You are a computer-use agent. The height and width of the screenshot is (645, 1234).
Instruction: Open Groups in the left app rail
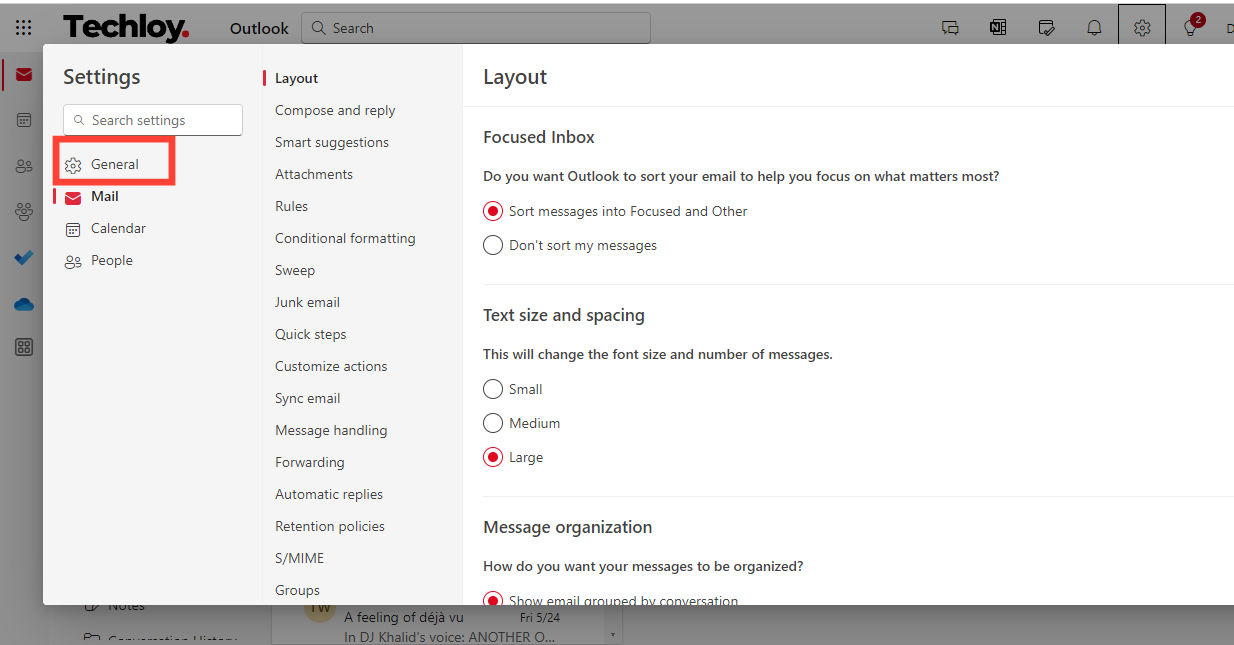24,212
